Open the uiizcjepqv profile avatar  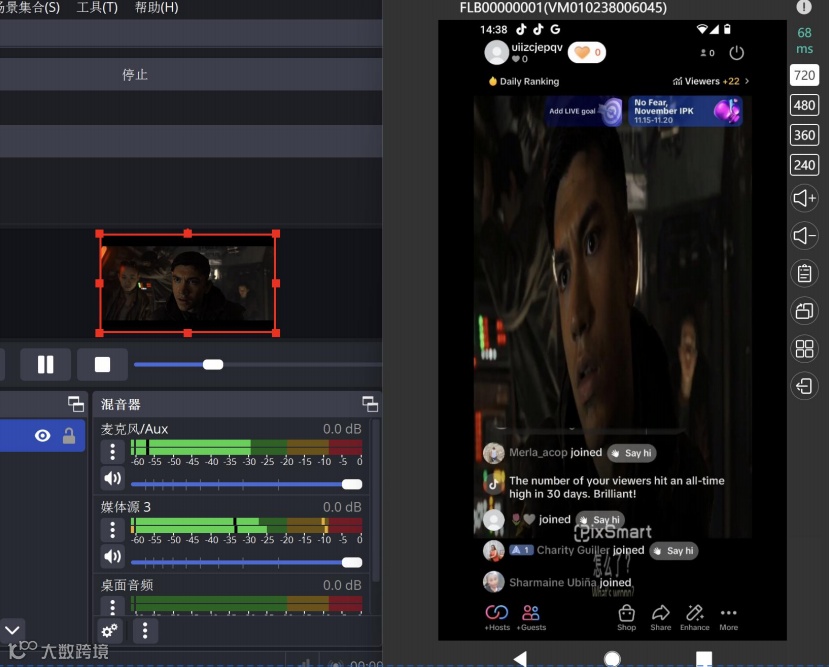(496, 52)
